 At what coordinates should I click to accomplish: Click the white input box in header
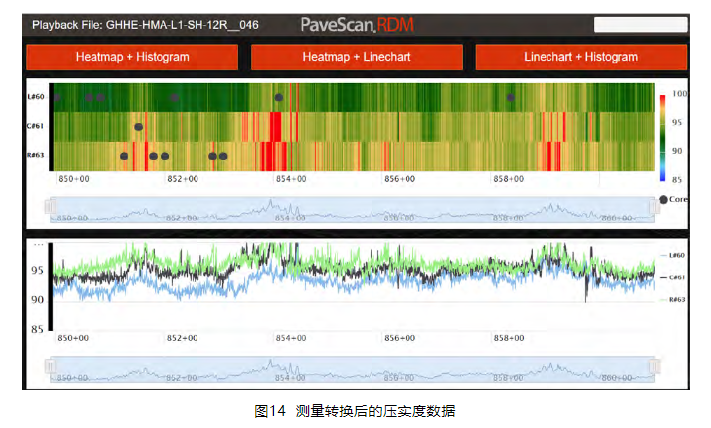[x=640, y=24]
